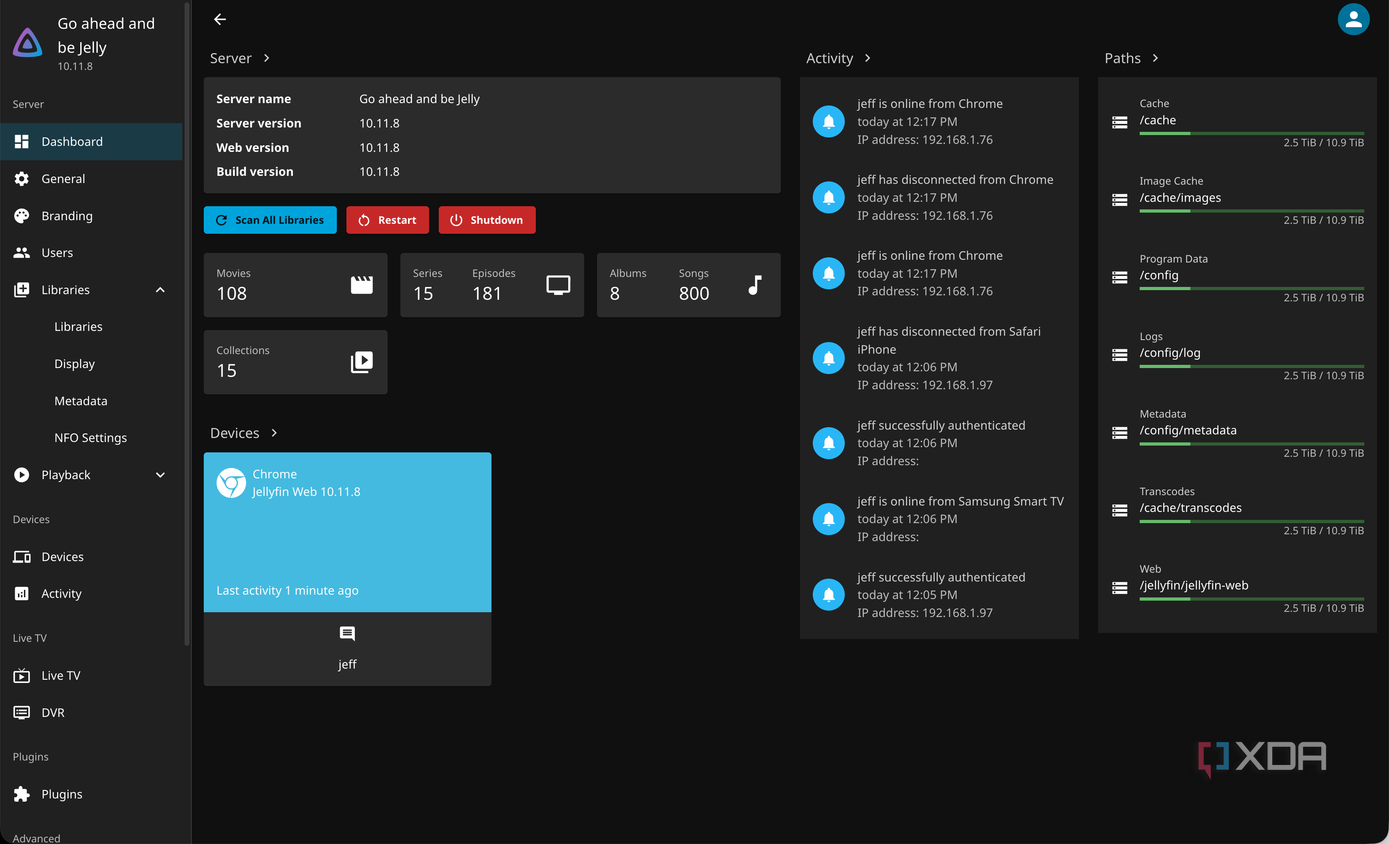Screen dimensions: 1389x844
Task: Open the Activity panel chevron
Action: point(867,58)
